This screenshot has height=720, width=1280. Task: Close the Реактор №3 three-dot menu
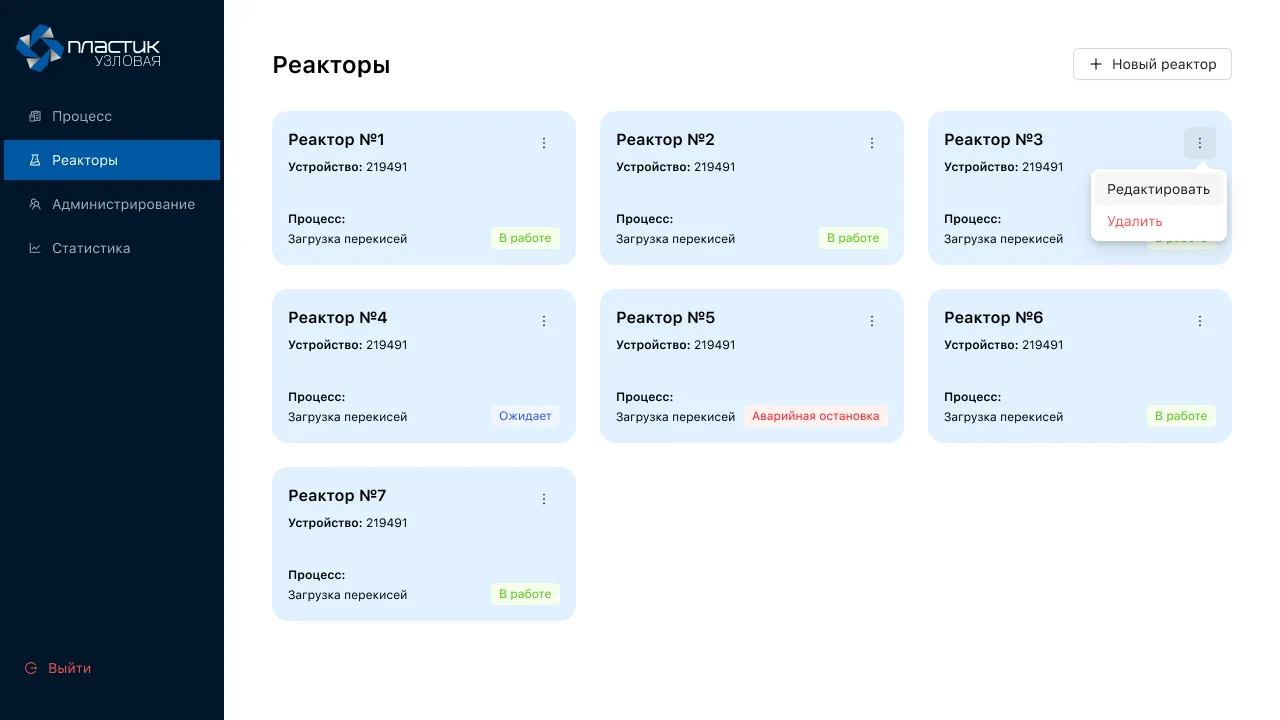click(1200, 143)
